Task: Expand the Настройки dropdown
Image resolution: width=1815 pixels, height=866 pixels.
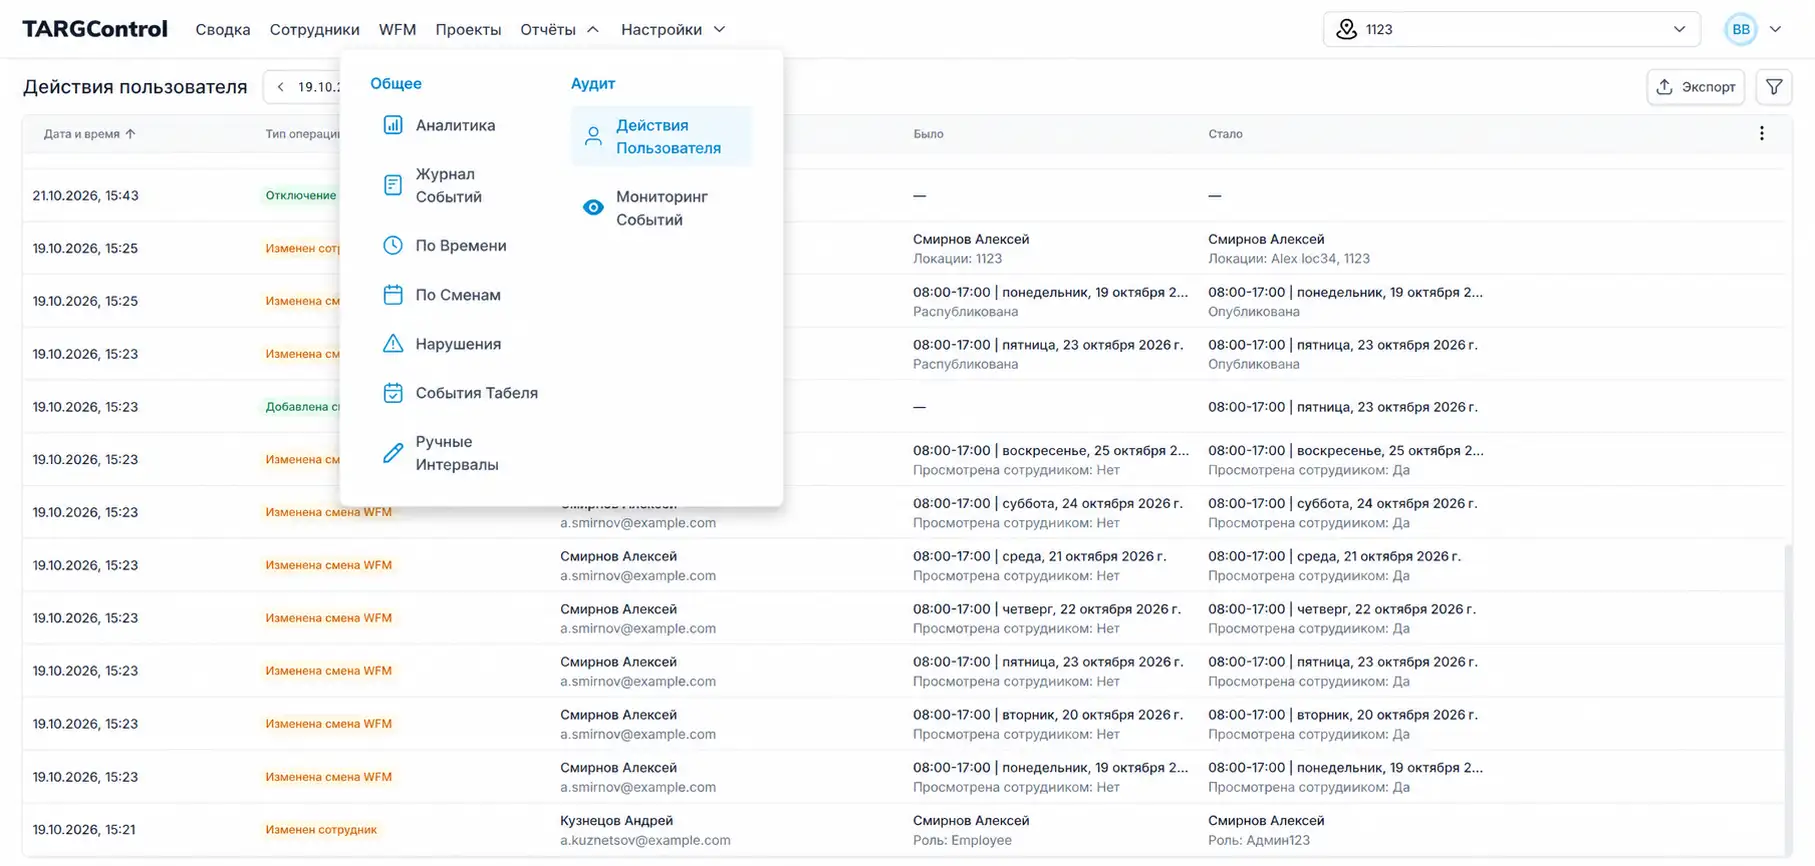Action: coord(673,29)
